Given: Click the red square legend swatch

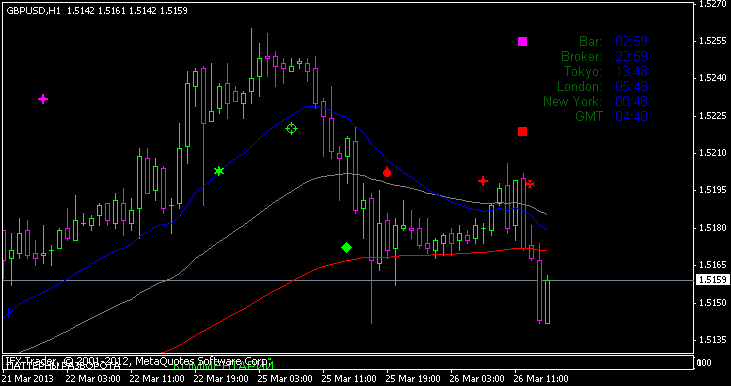Looking at the screenshot, I should [x=522, y=131].
